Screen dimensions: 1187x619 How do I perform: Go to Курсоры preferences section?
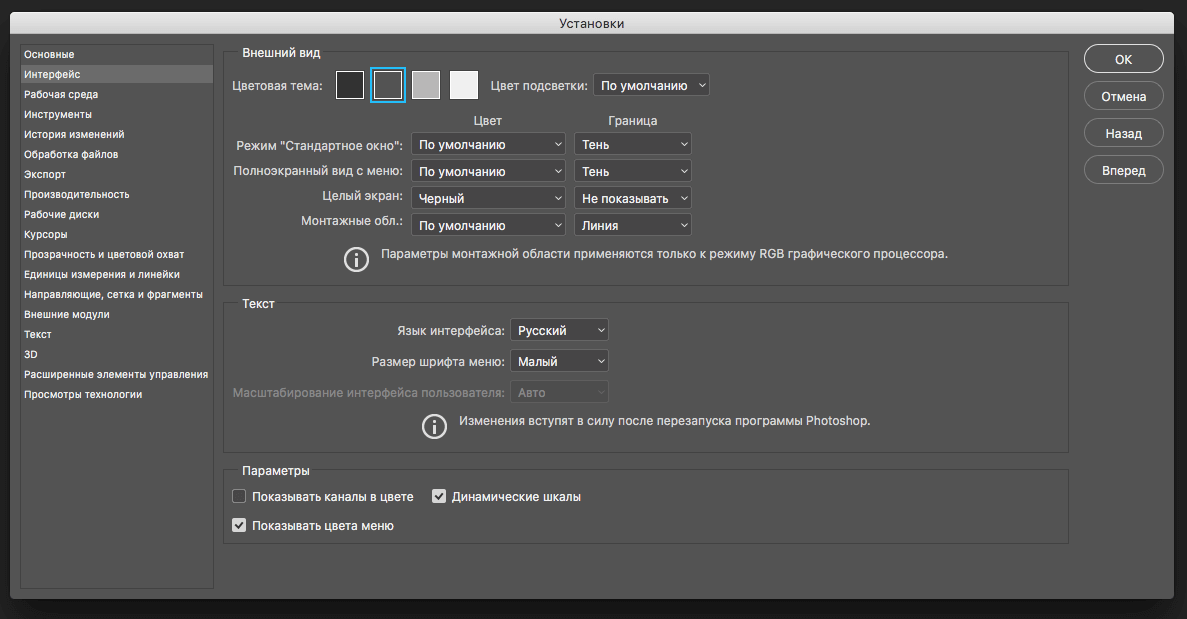(46, 234)
